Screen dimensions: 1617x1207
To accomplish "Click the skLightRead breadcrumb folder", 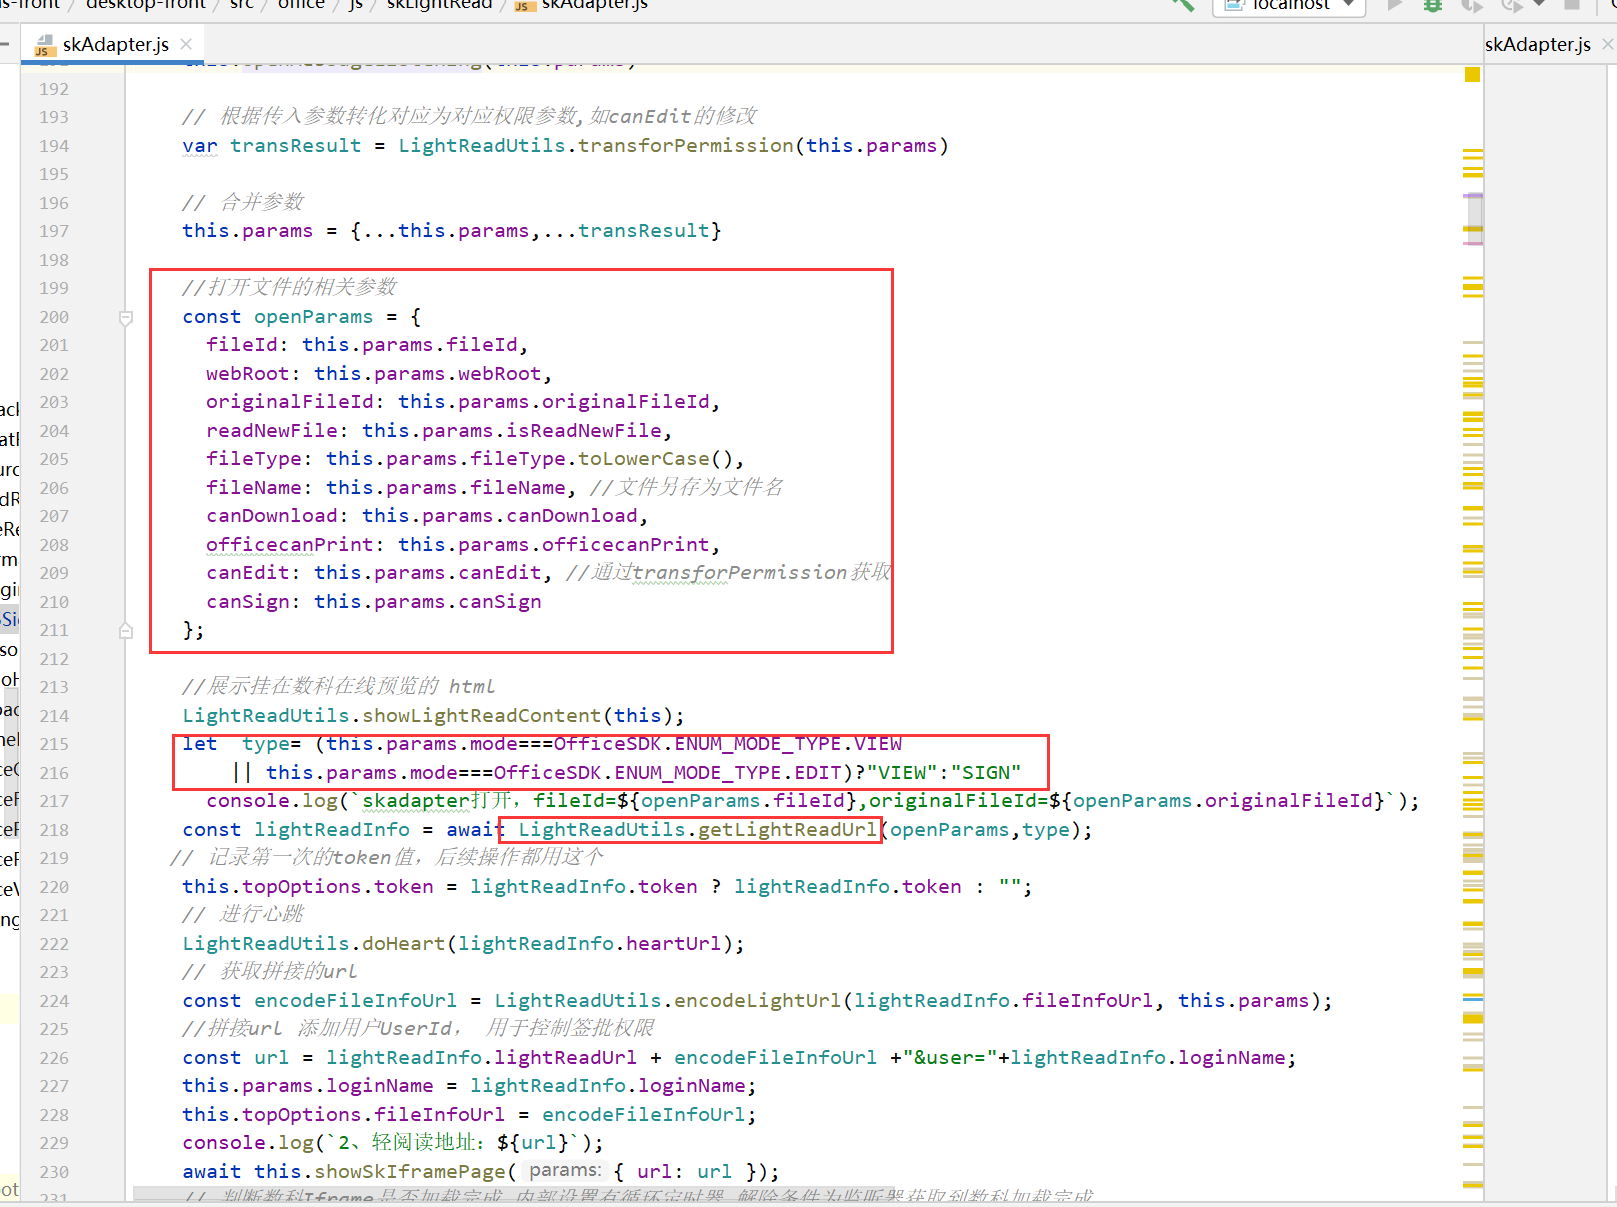I will (439, 5).
